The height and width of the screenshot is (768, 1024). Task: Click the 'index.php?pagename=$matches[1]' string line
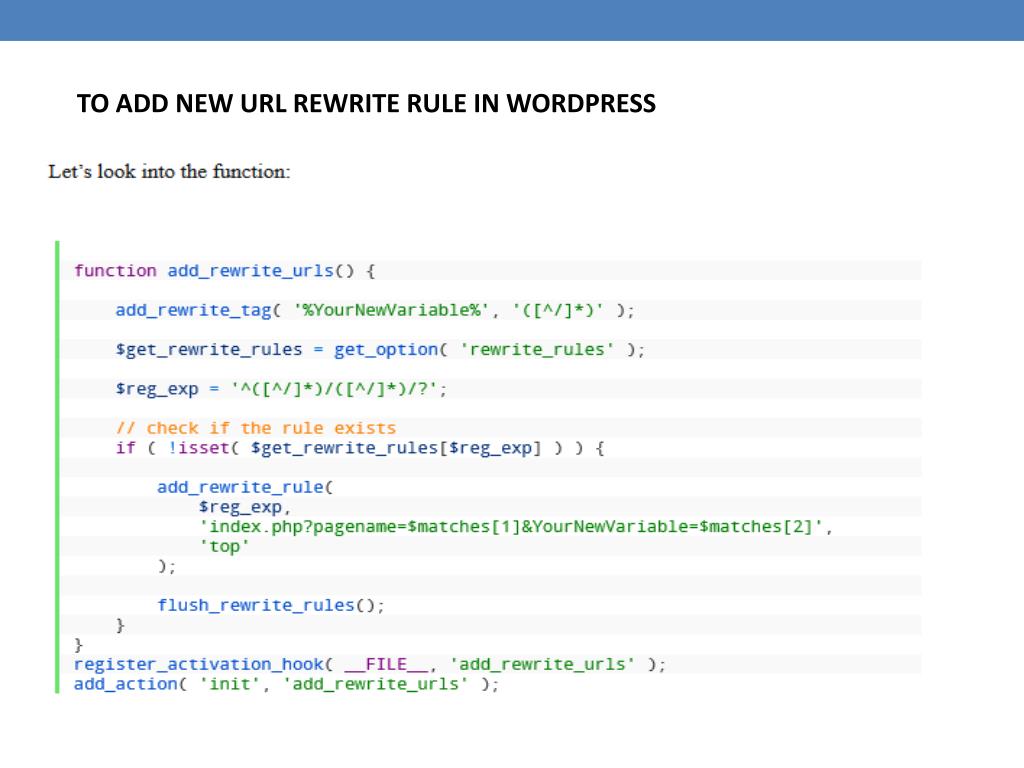(x=516, y=526)
